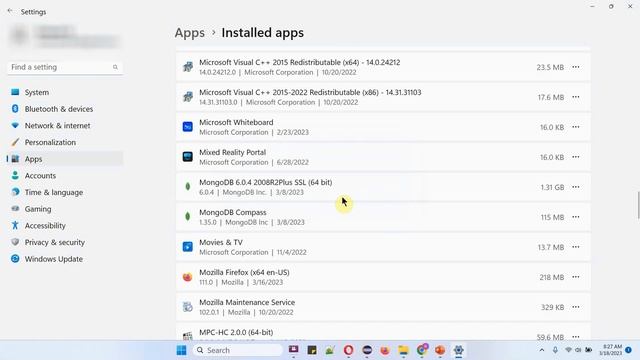
Task: Open options for Microsoft Visual C++ 2015 Redistributable (x64)
Action: coord(576,67)
